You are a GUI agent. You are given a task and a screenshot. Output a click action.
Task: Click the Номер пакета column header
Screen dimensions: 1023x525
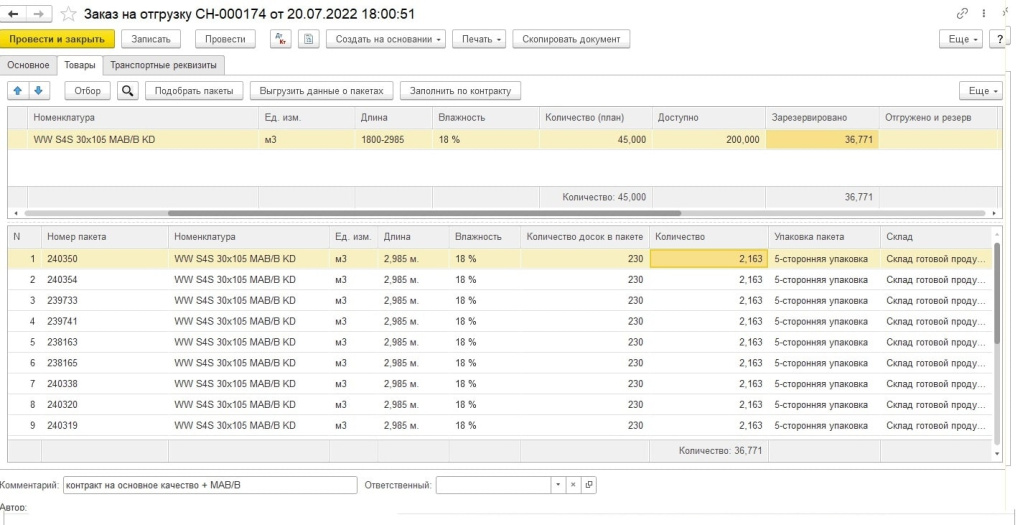point(104,237)
